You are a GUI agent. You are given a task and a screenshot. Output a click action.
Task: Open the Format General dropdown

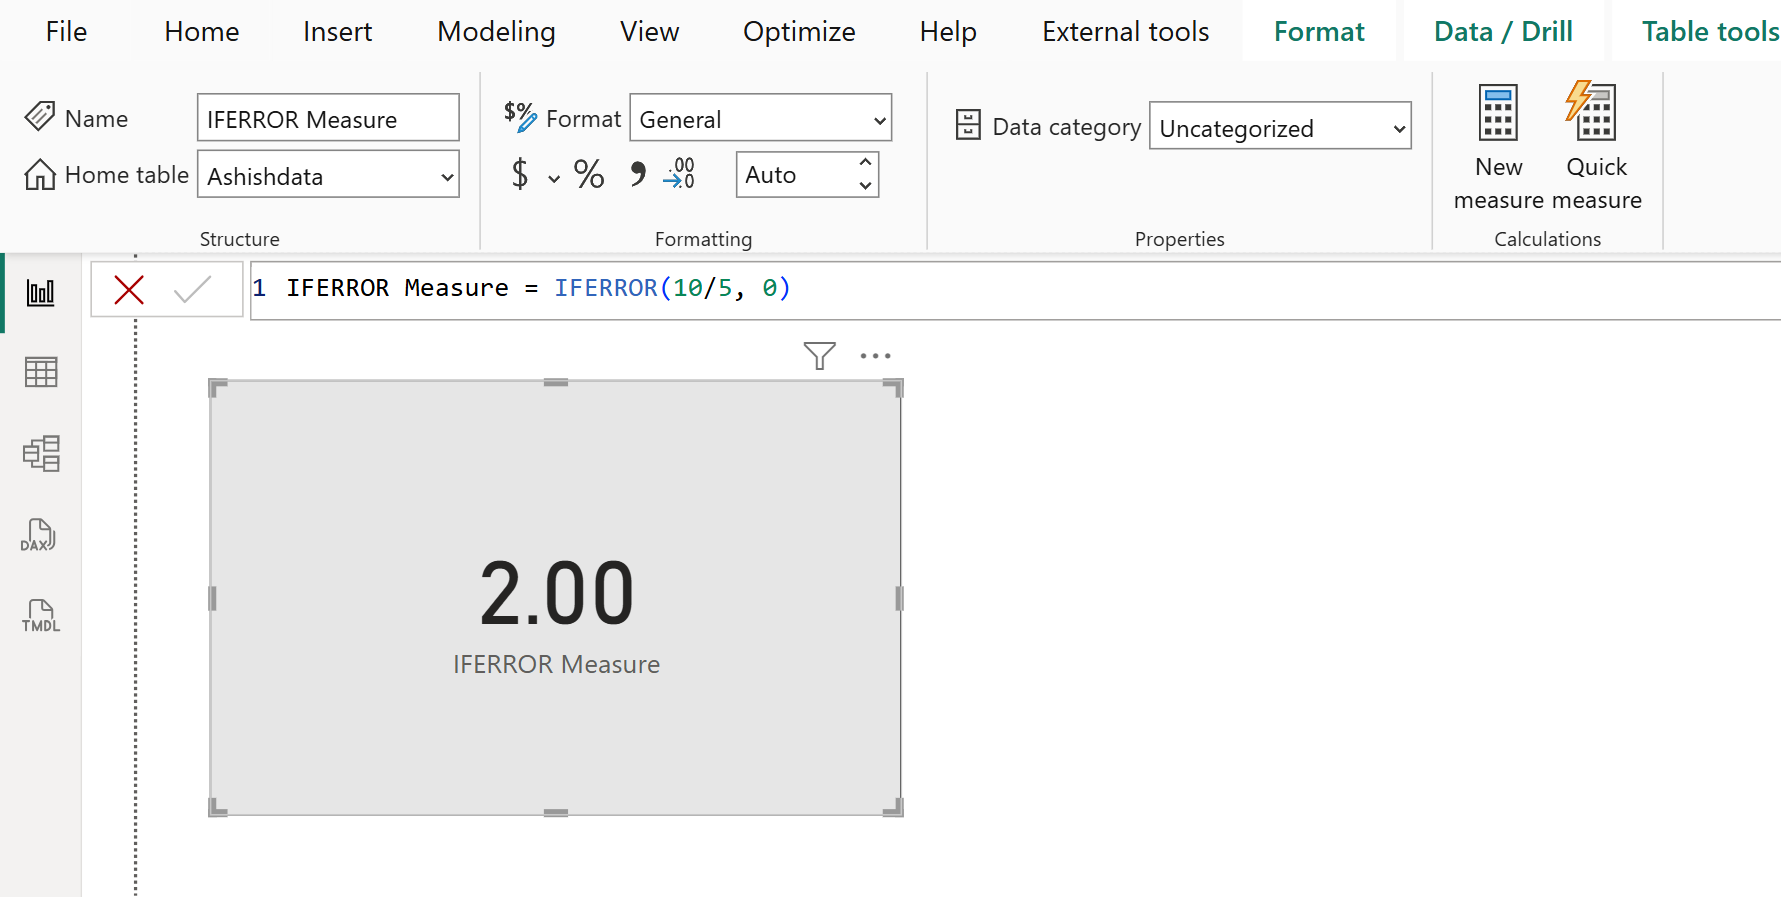pyautogui.click(x=879, y=121)
